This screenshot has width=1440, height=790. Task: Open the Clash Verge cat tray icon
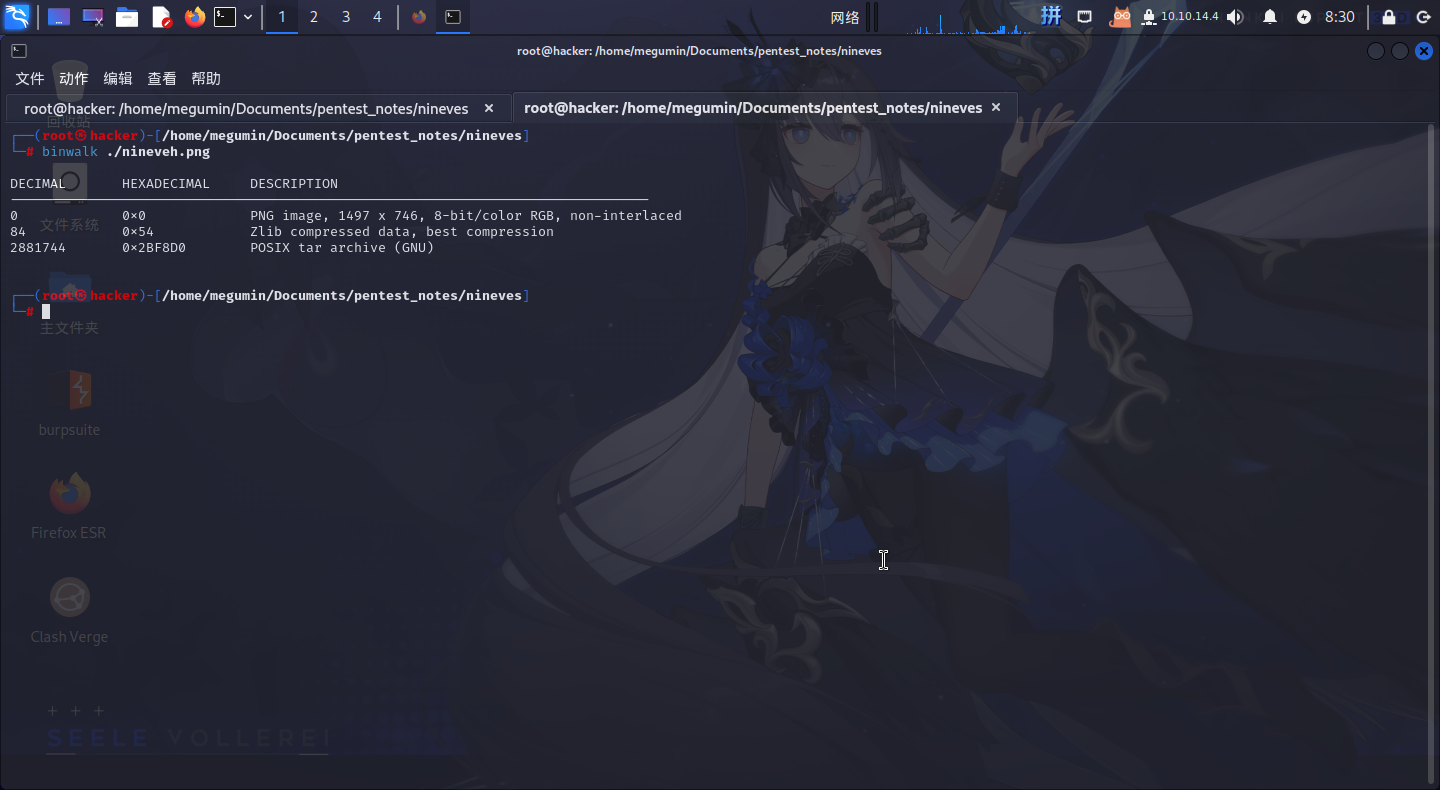1121,17
